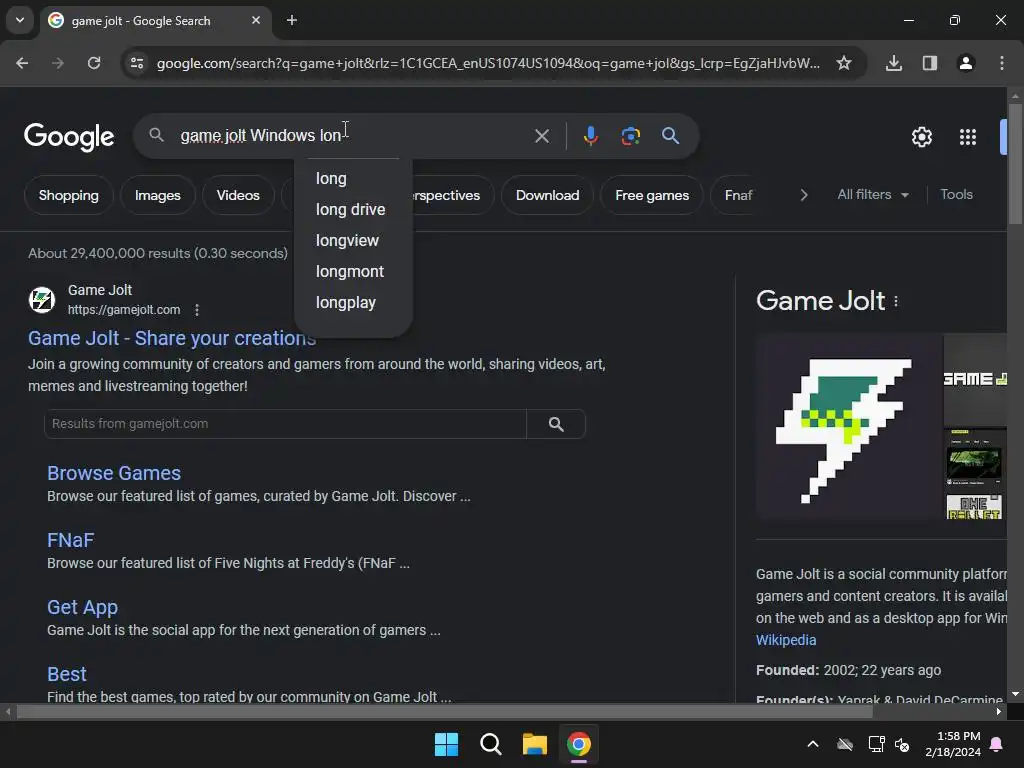Expand the All filters dropdown

click(872, 195)
